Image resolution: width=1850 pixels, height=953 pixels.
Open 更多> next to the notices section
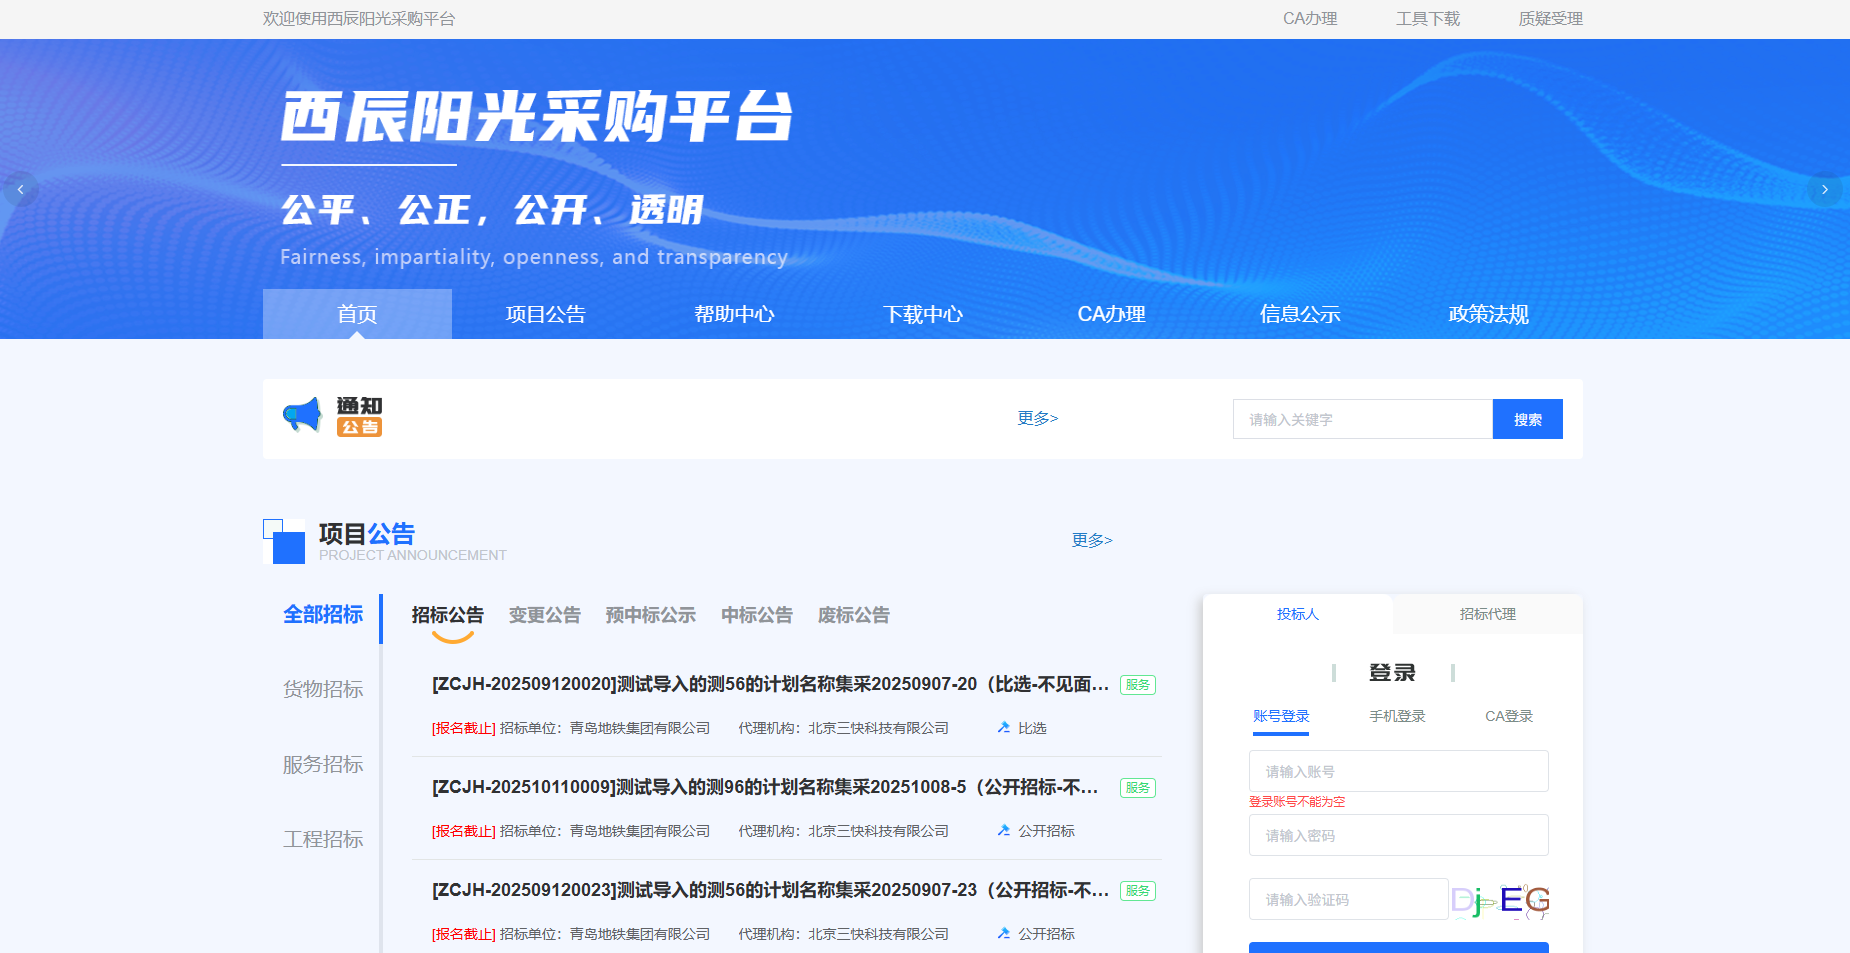pos(1037,418)
